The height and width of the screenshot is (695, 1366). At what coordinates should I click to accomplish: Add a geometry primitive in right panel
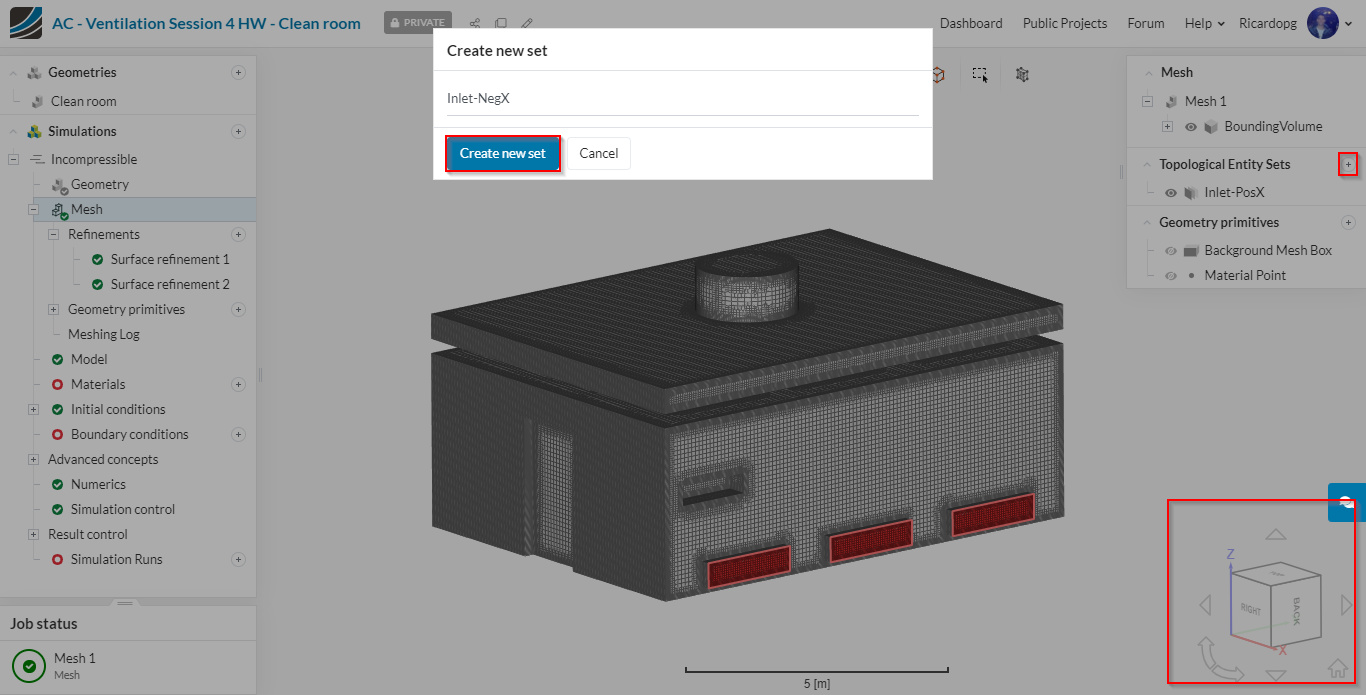pyautogui.click(x=1348, y=222)
